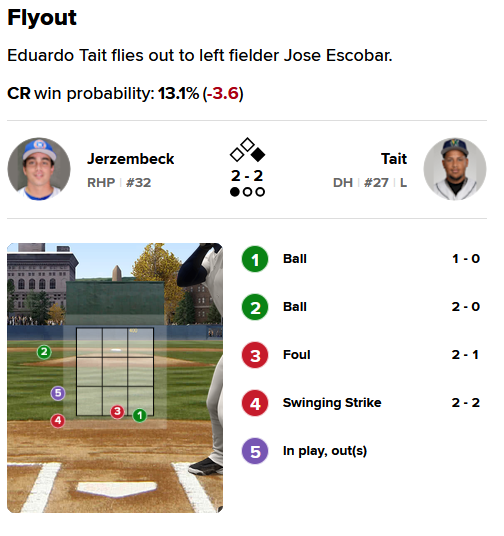Open Jerzembeck player name link
Screen dimensions: 504x536
pyautogui.click(x=131, y=159)
